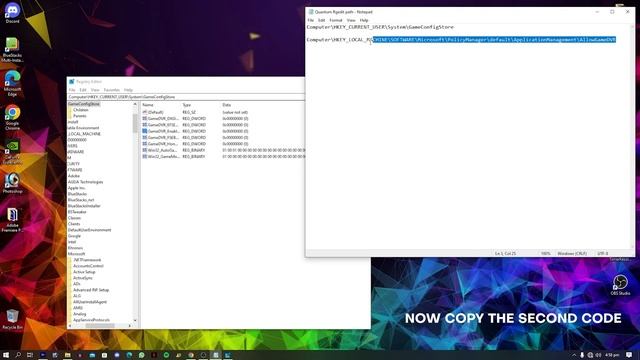Screen dimensions: 640x360
Task: Select DefaultUserEnvironment key in tree
Action: [x=89, y=230]
